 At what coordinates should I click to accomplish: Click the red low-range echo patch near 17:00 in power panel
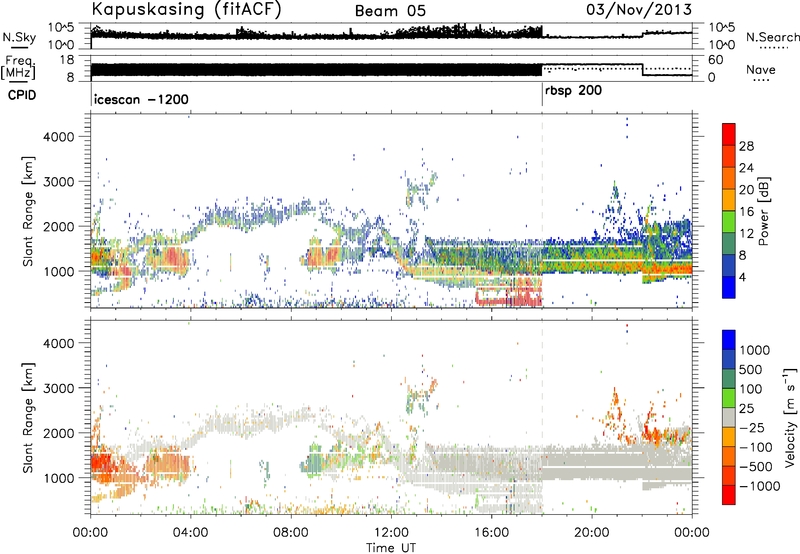point(509,294)
